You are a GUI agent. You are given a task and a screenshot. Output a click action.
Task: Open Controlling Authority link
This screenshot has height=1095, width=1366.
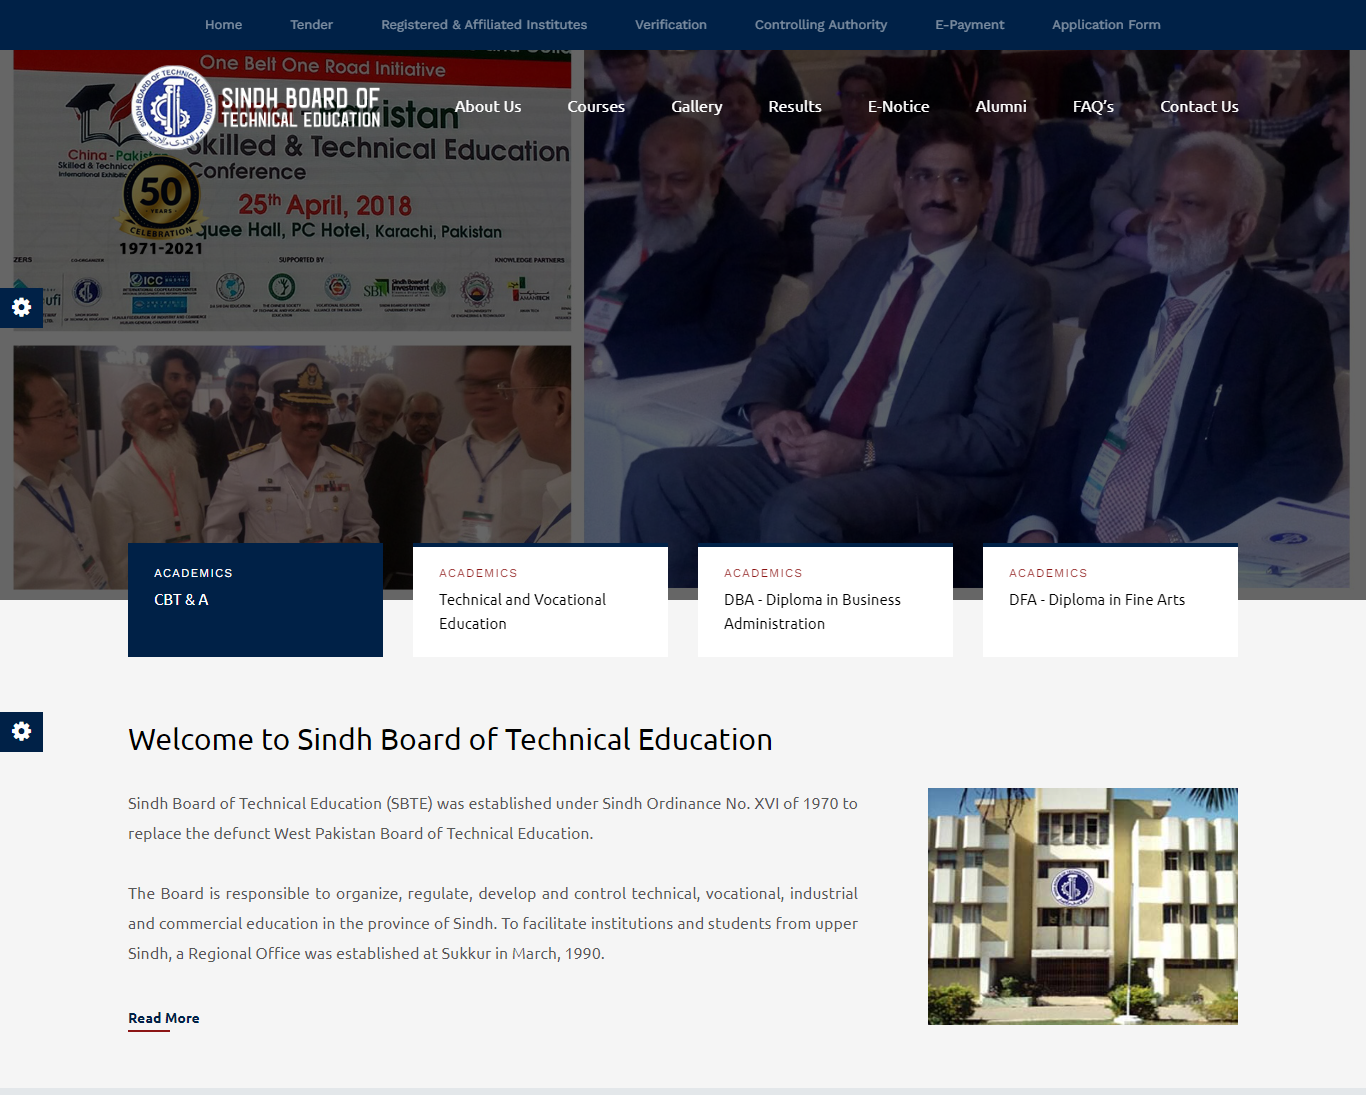[x=821, y=25]
